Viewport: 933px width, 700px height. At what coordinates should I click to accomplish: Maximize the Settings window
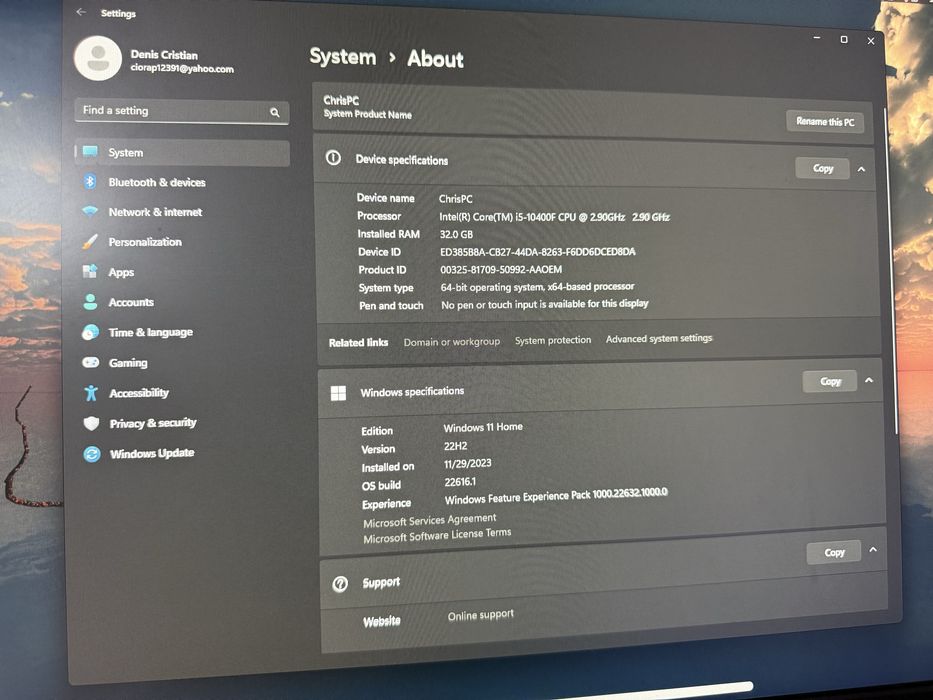coord(844,39)
